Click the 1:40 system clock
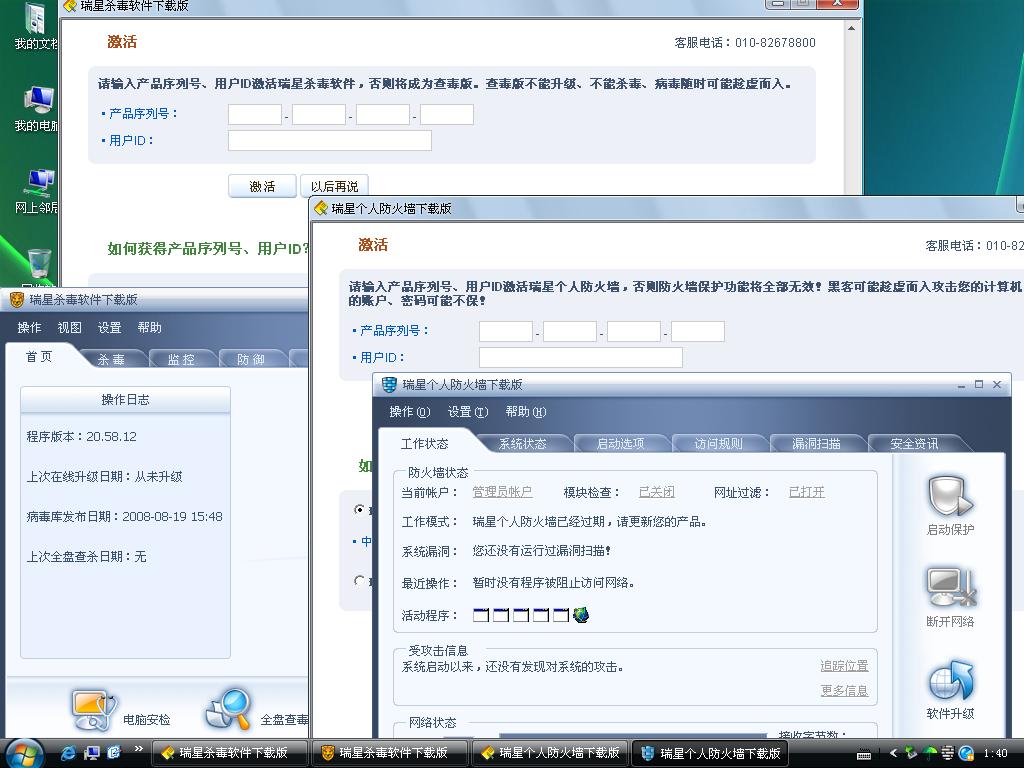This screenshot has width=1024, height=768. pyautogui.click(x=995, y=754)
